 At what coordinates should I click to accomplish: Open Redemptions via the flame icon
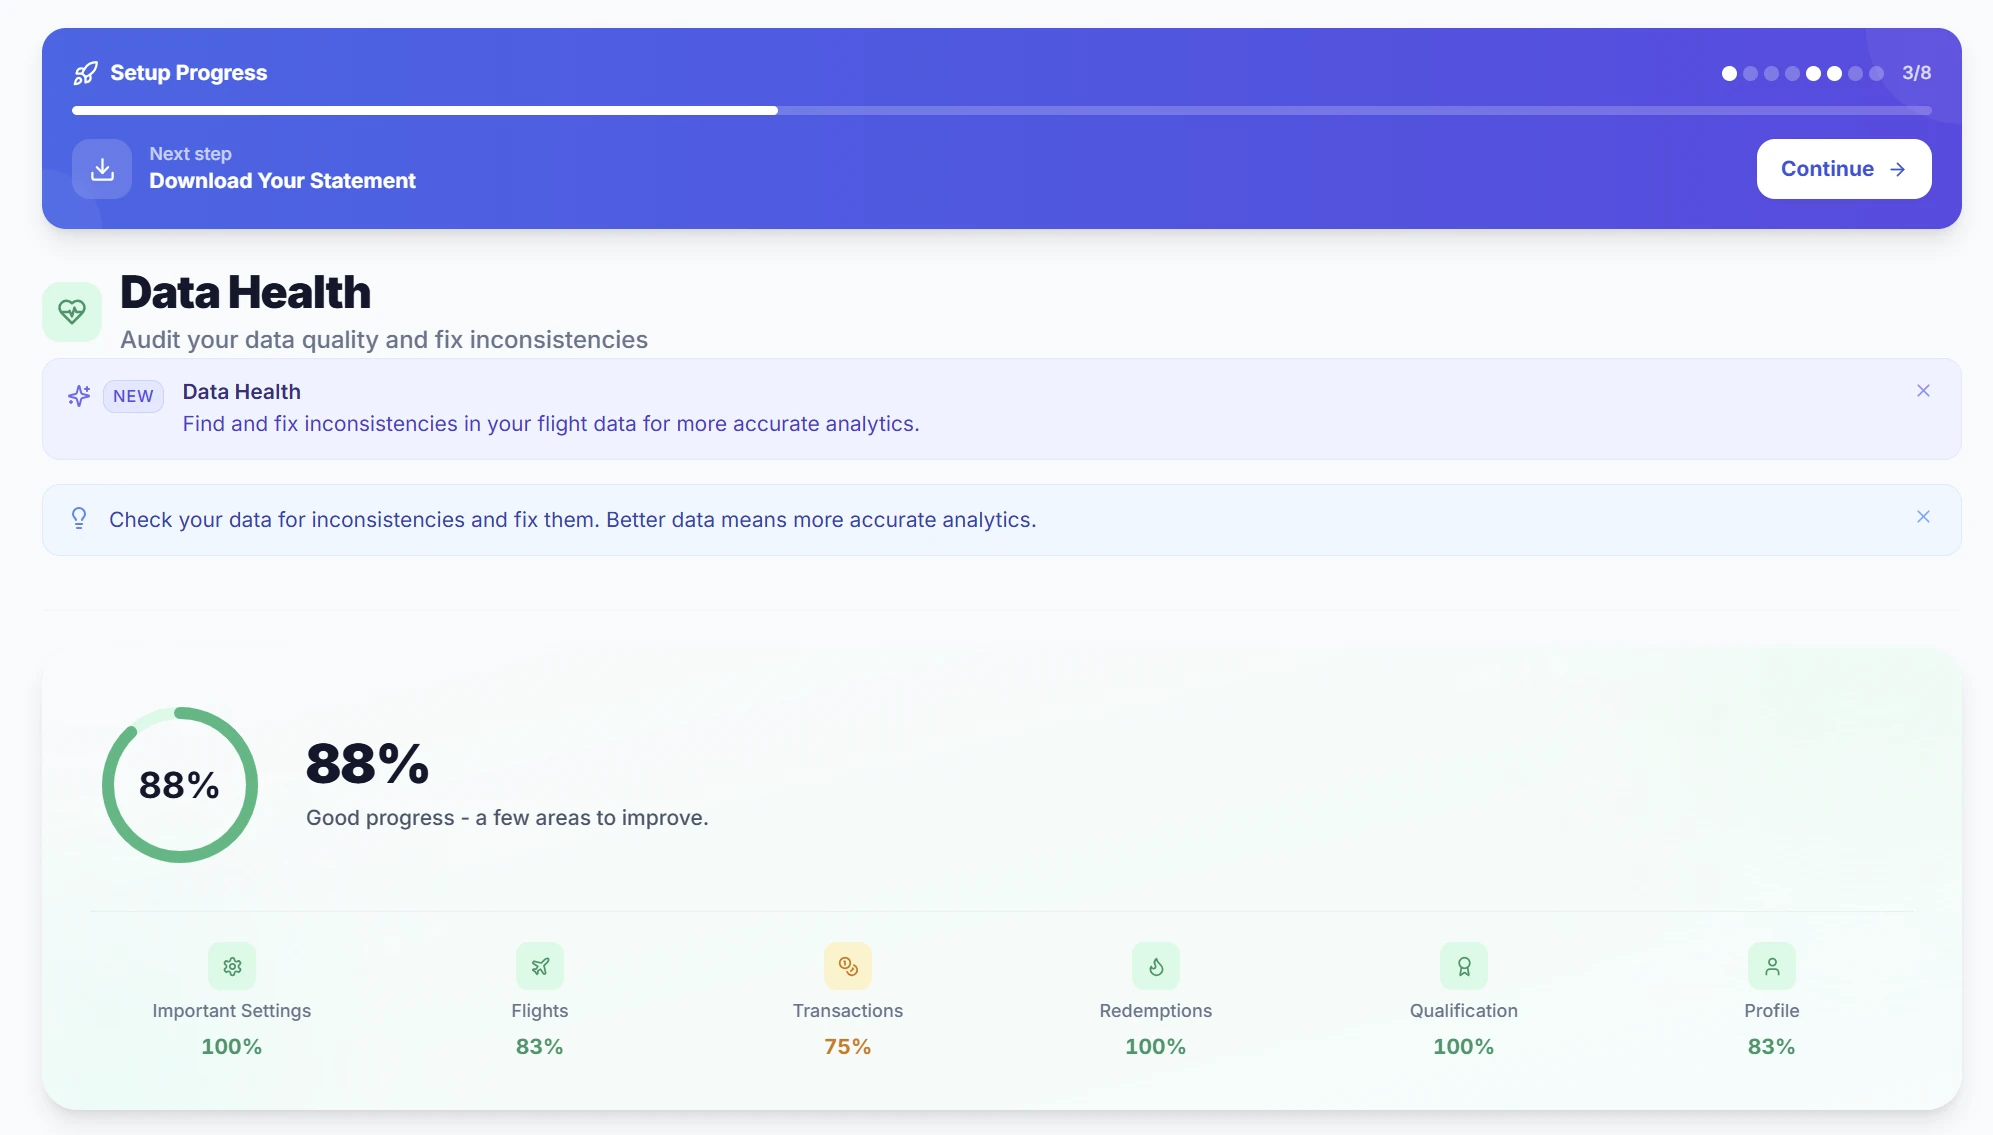tap(1156, 966)
